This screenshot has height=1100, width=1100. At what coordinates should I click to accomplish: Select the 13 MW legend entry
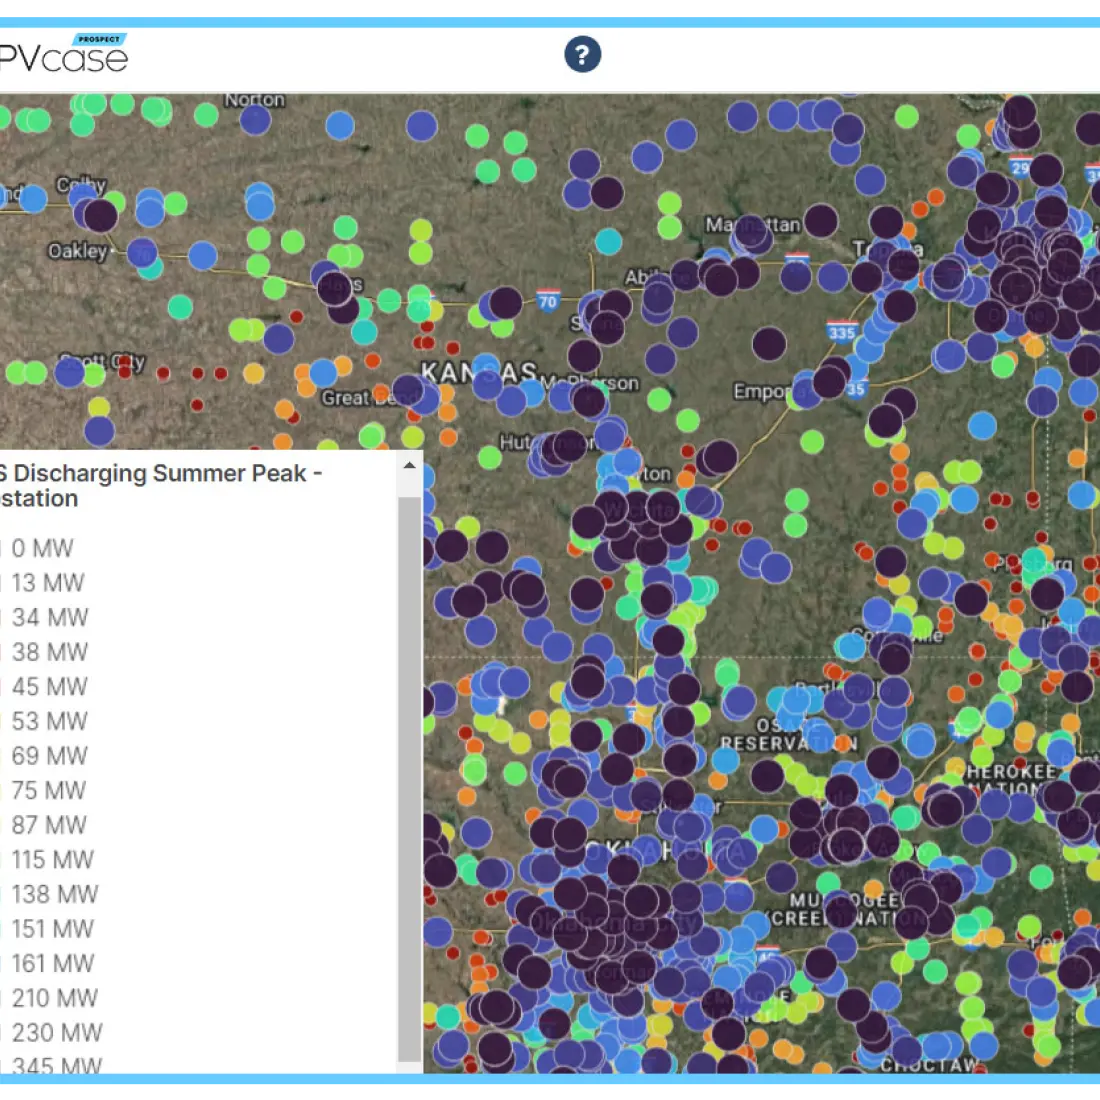[48, 583]
